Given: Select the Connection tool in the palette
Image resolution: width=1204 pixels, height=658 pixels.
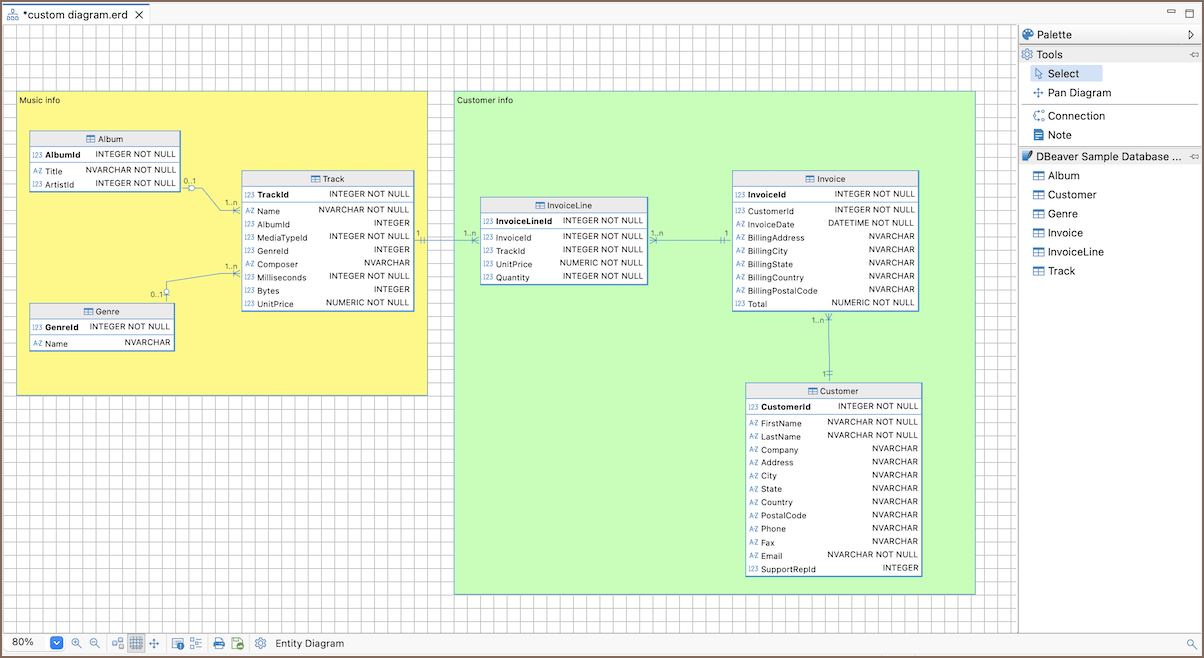Looking at the screenshot, I should point(1076,116).
